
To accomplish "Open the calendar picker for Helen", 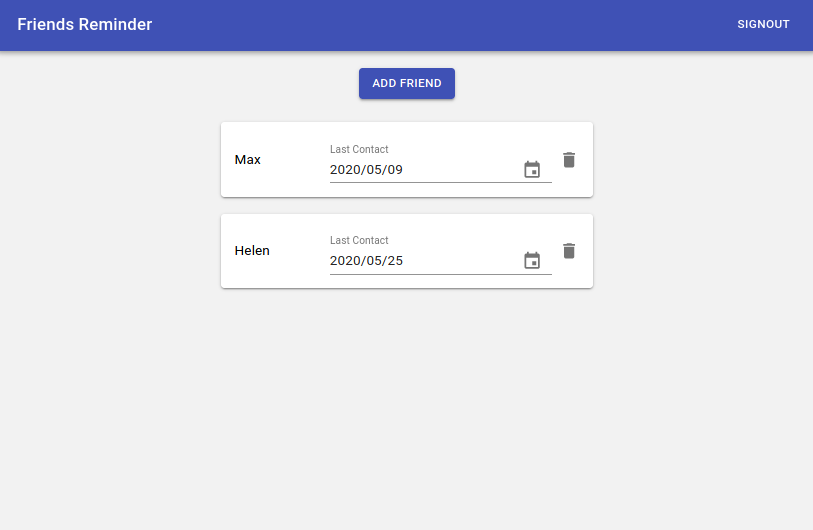I will tap(532, 260).
